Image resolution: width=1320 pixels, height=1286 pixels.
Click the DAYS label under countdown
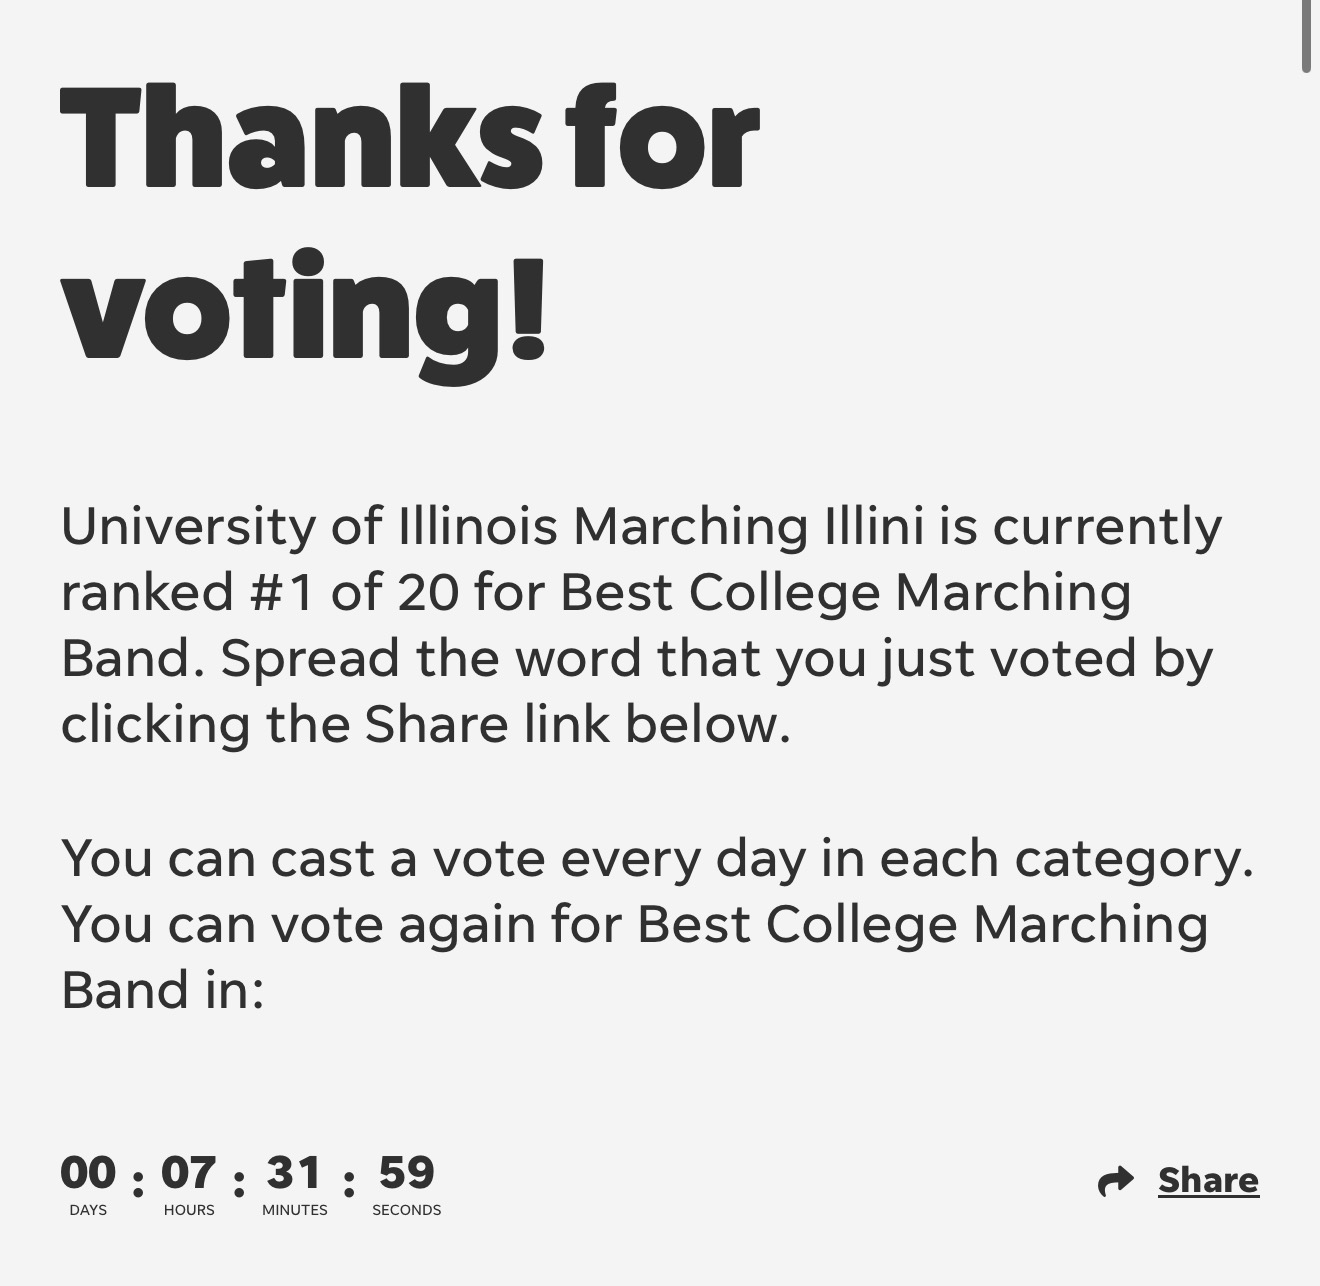[88, 1210]
